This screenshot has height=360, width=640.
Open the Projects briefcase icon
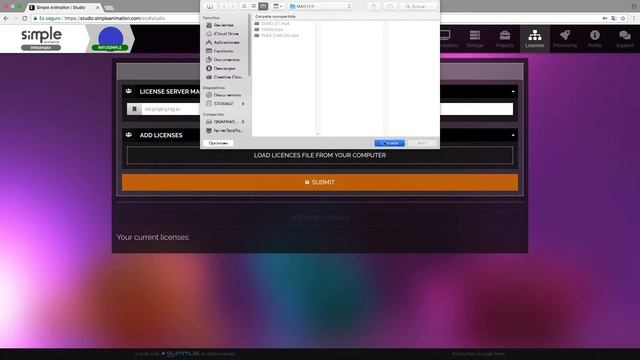pos(505,39)
